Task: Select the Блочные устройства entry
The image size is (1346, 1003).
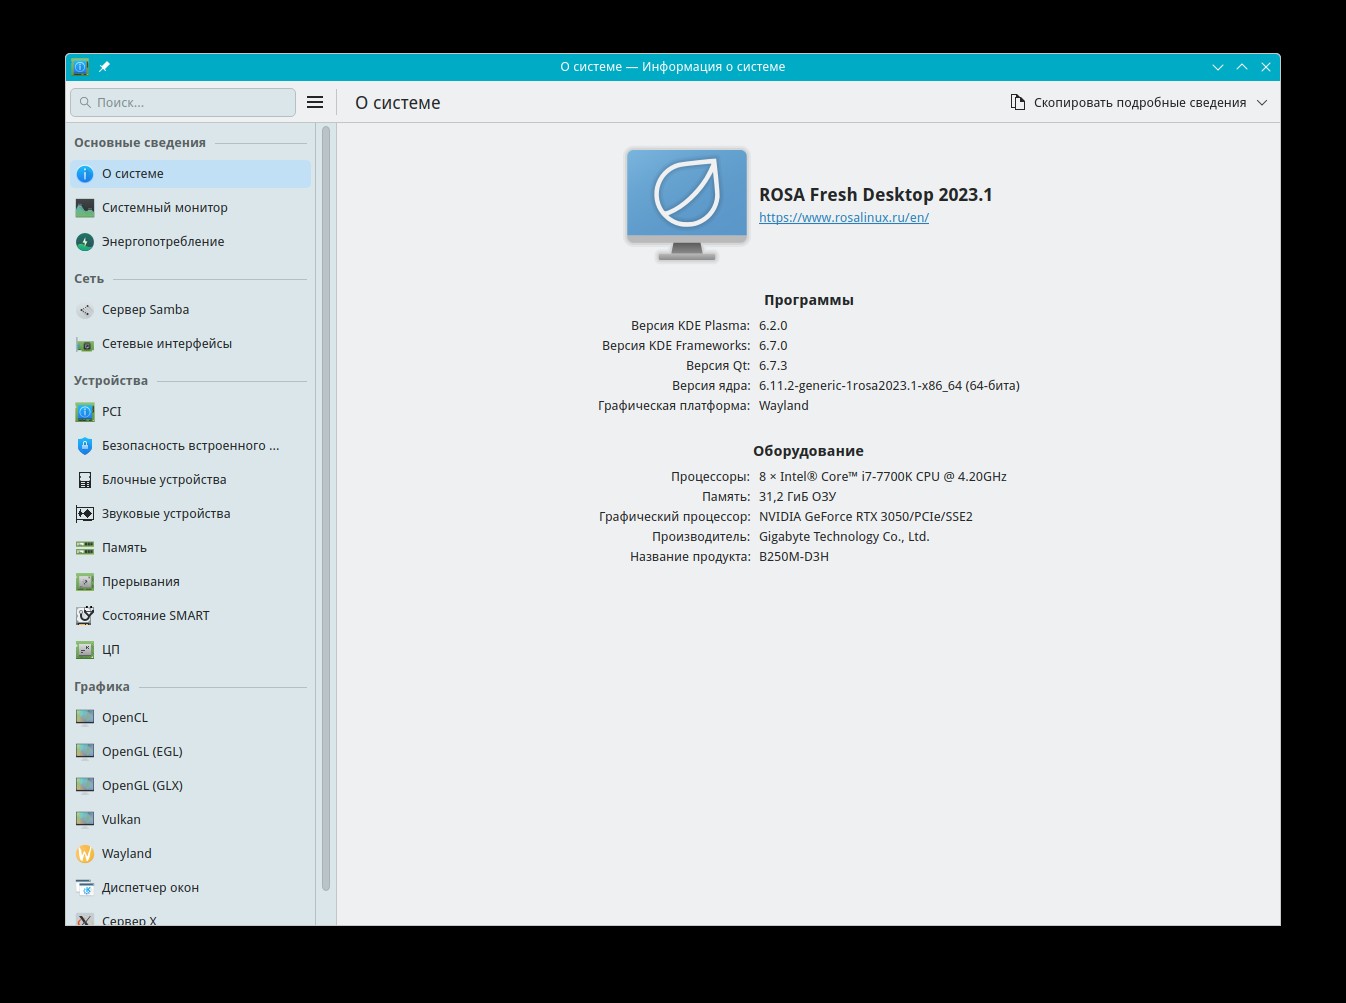Action: point(190,480)
